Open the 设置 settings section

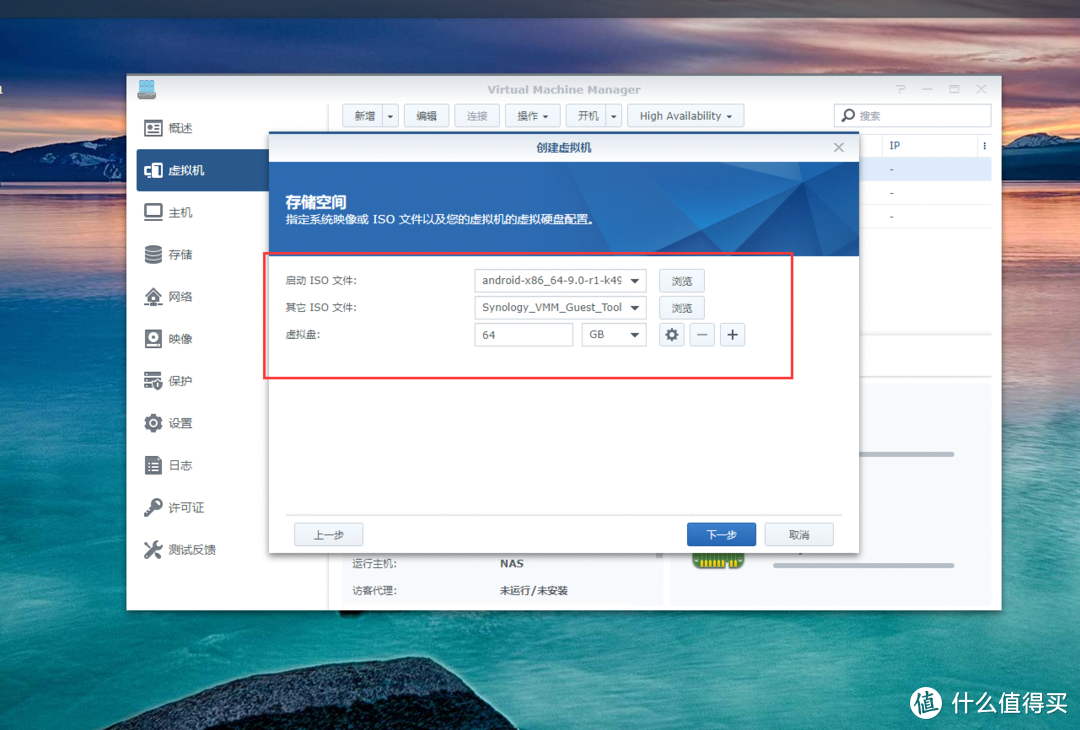click(x=168, y=423)
